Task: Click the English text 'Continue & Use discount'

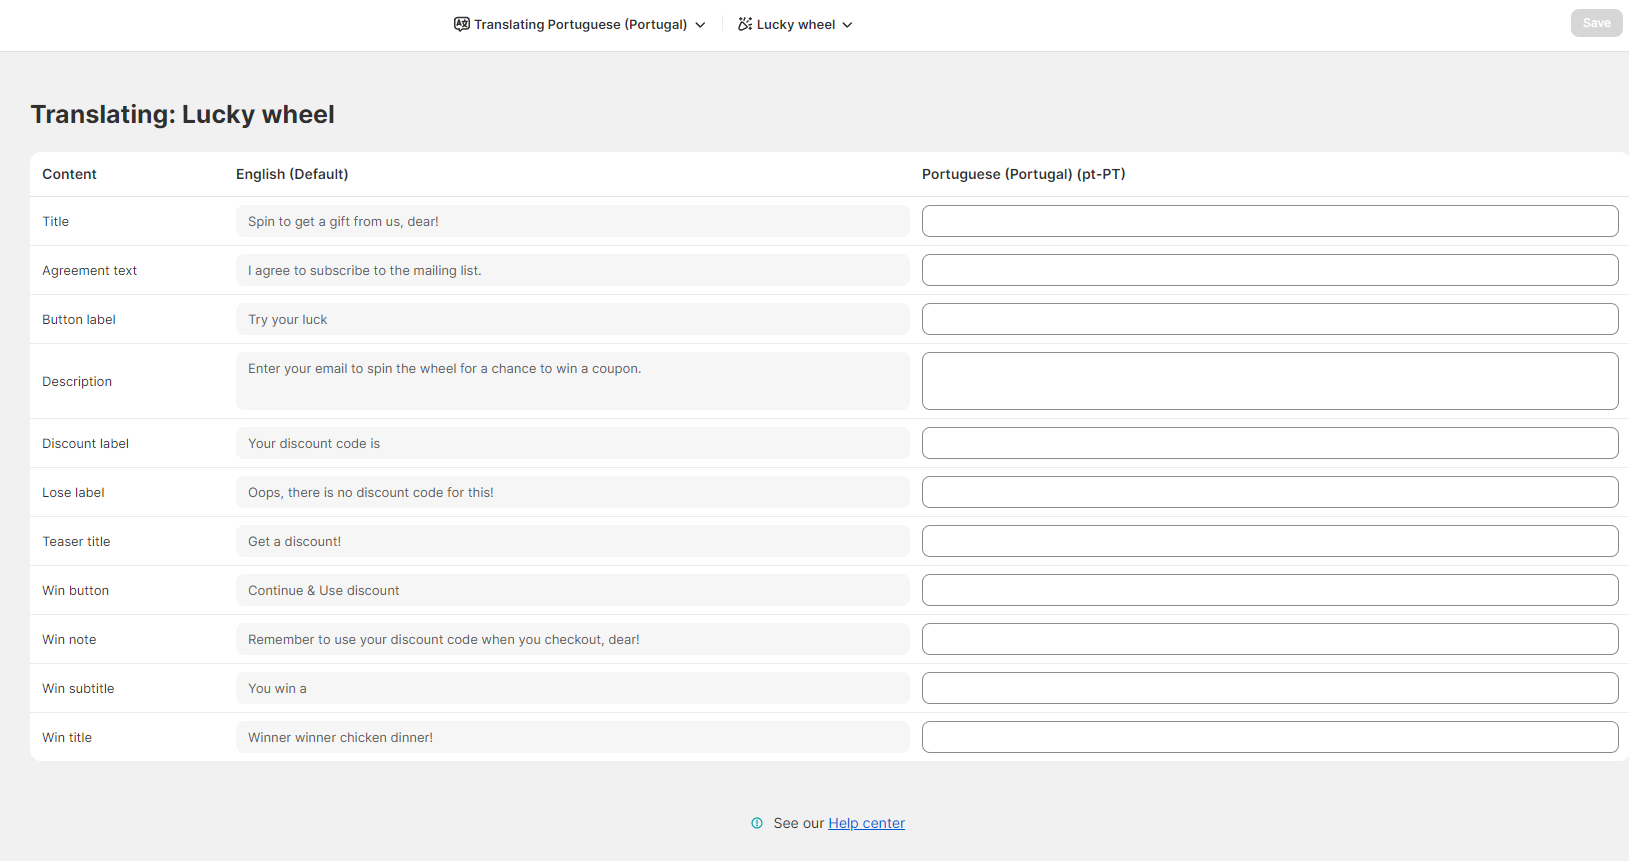Action: pos(324,591)
